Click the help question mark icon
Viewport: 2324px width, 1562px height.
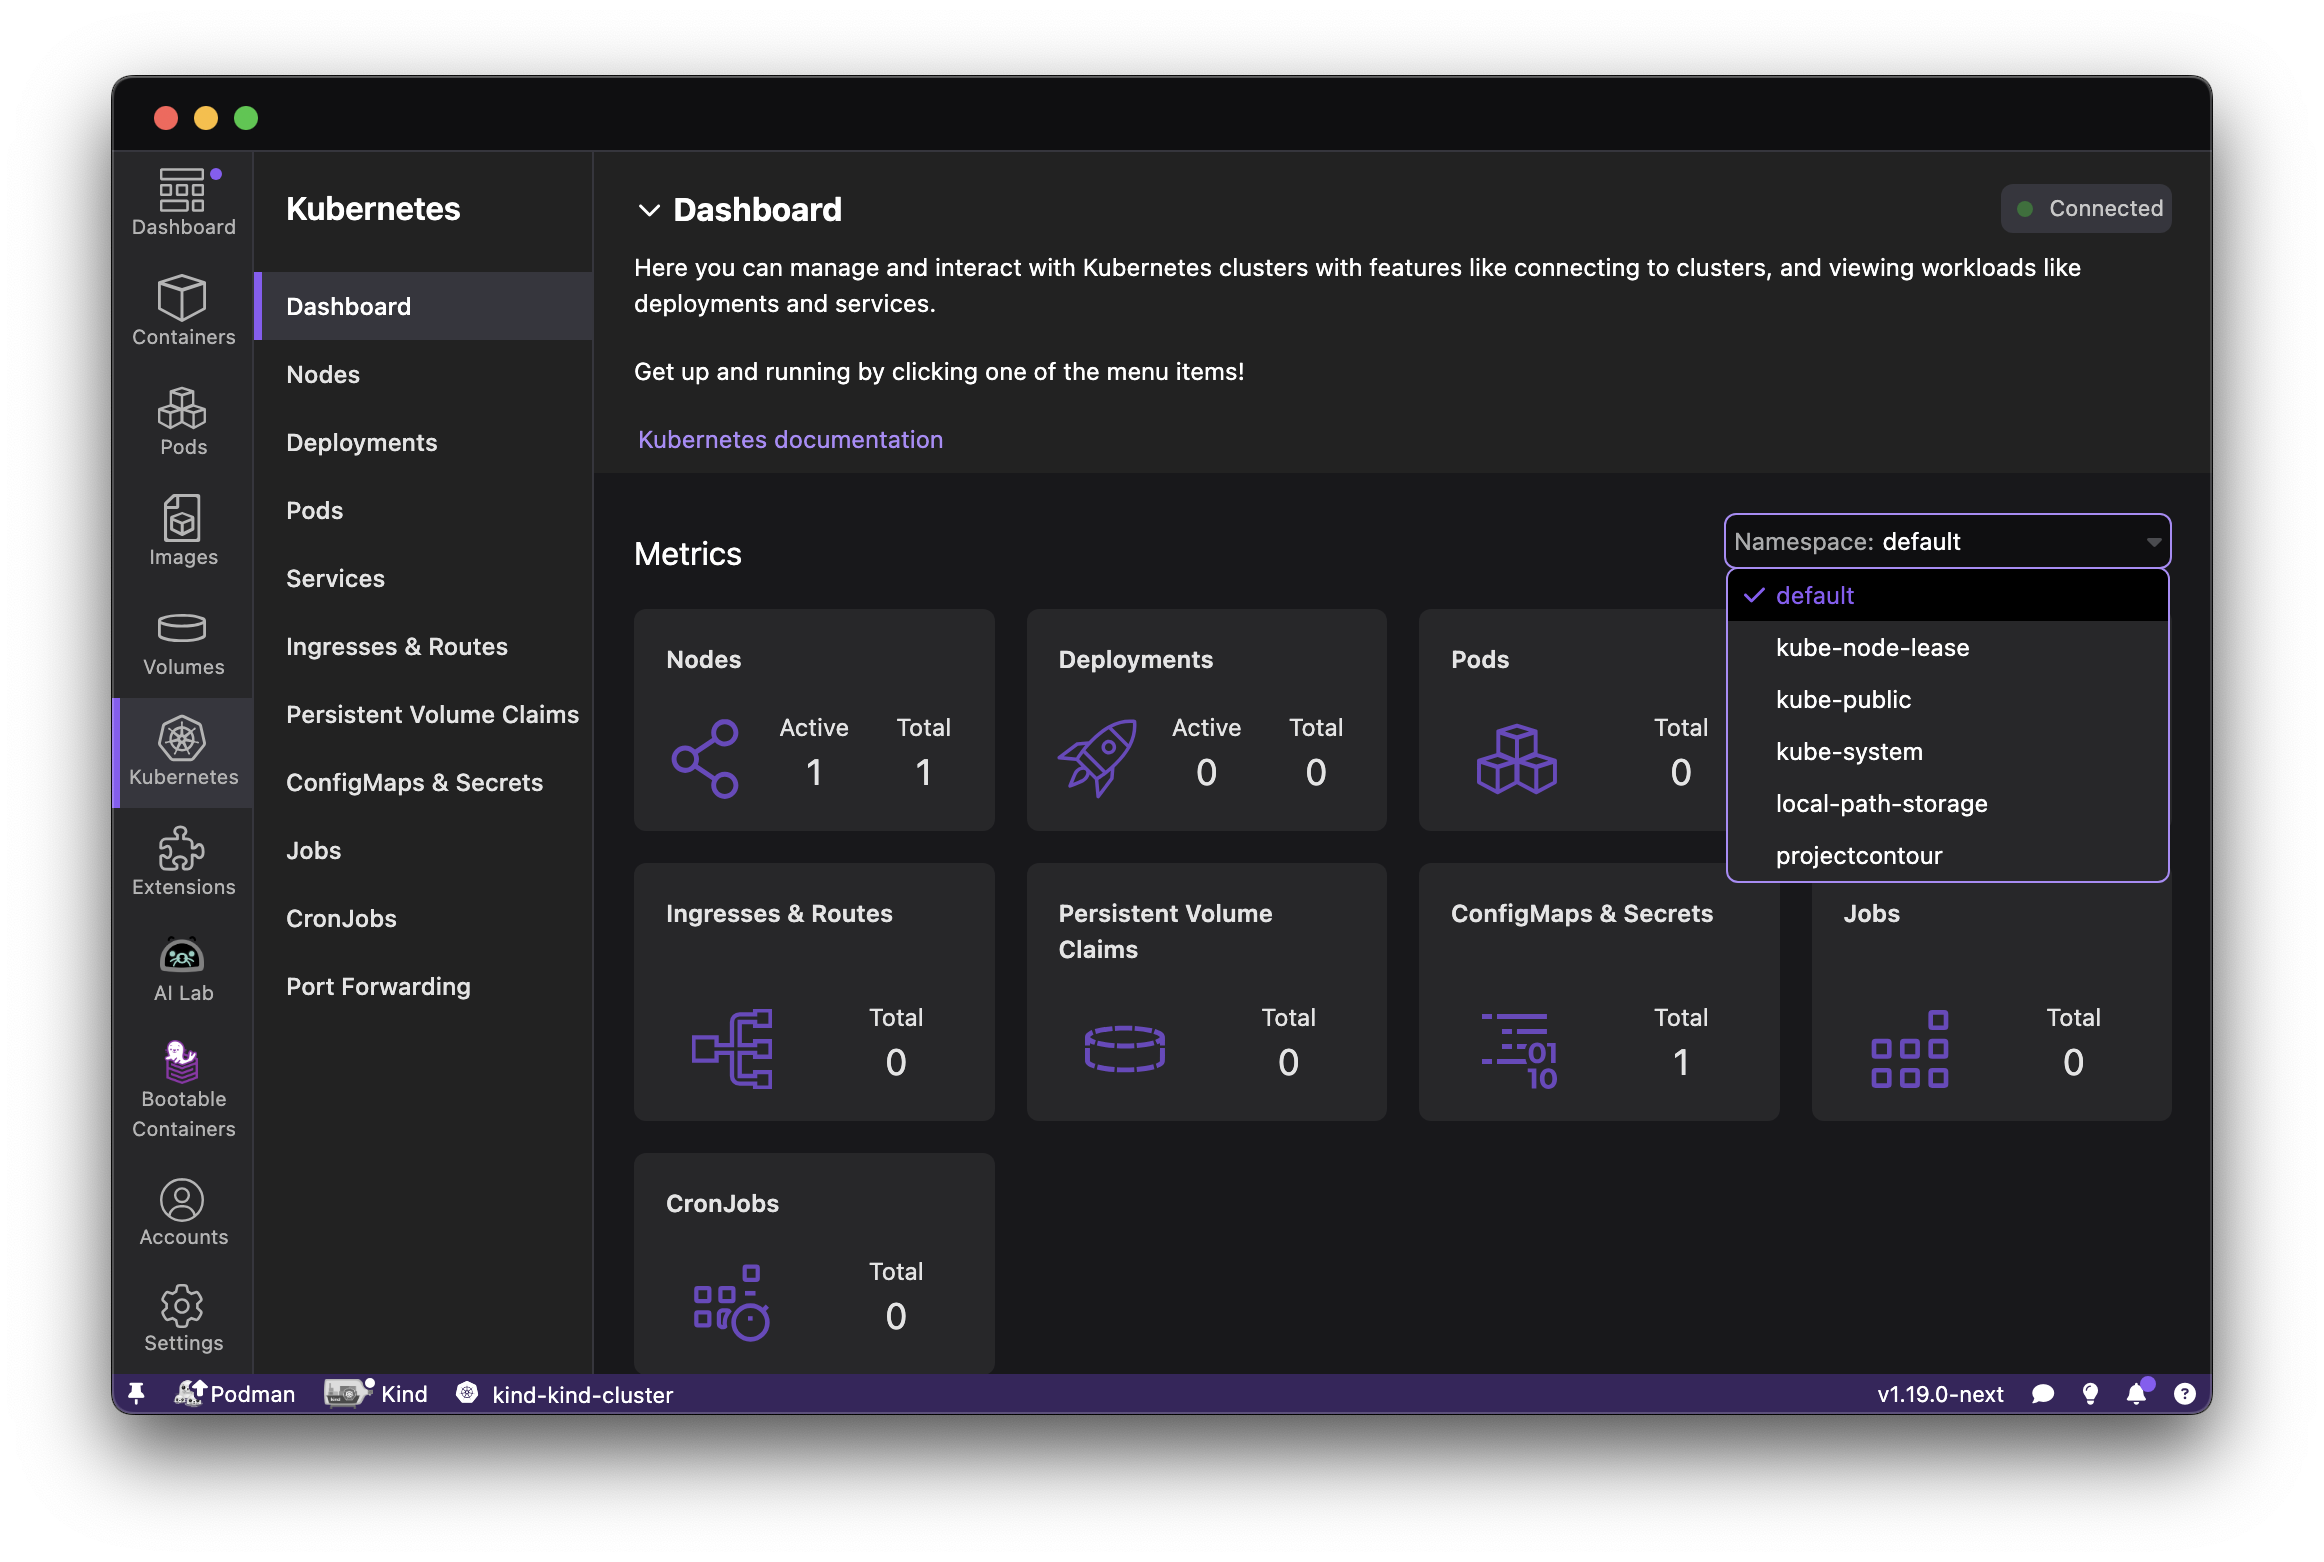pyautogui.click(x=2185, y=1394)
